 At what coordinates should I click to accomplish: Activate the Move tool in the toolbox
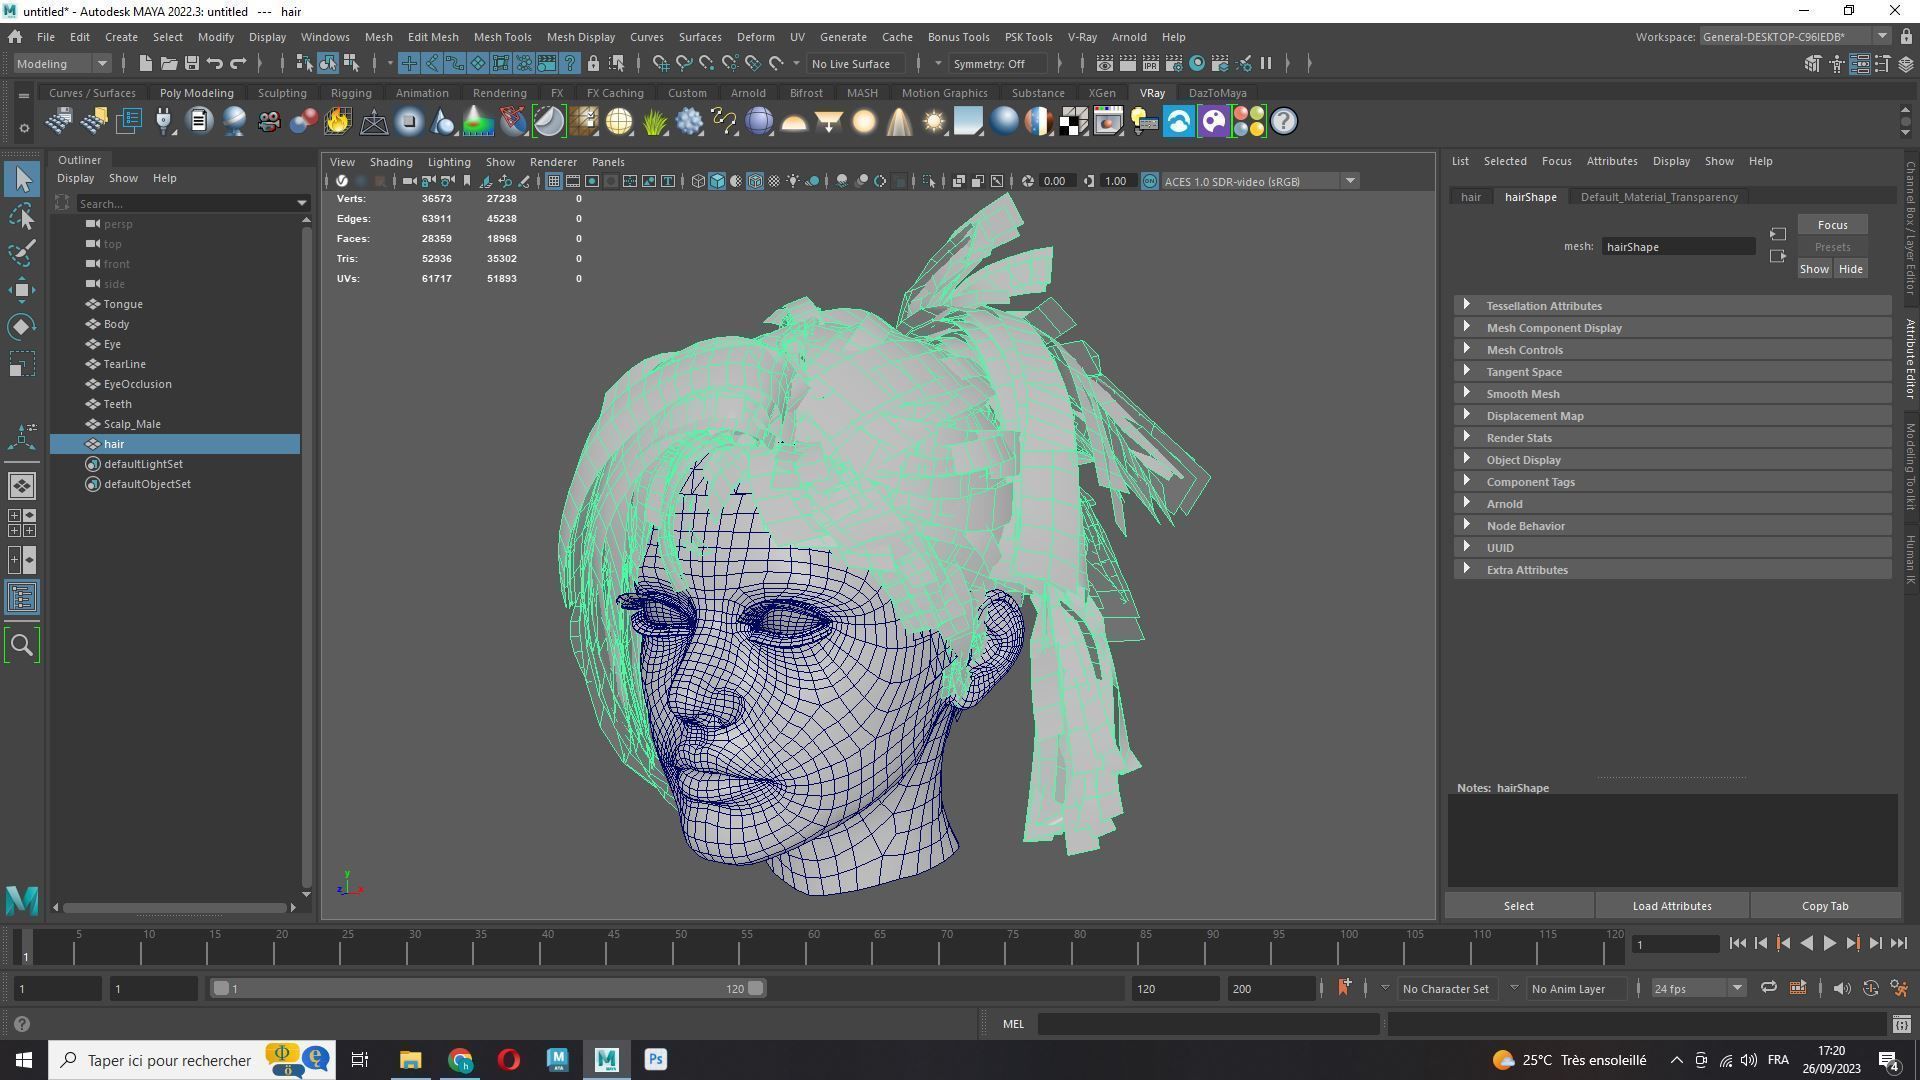click(22, 290)
